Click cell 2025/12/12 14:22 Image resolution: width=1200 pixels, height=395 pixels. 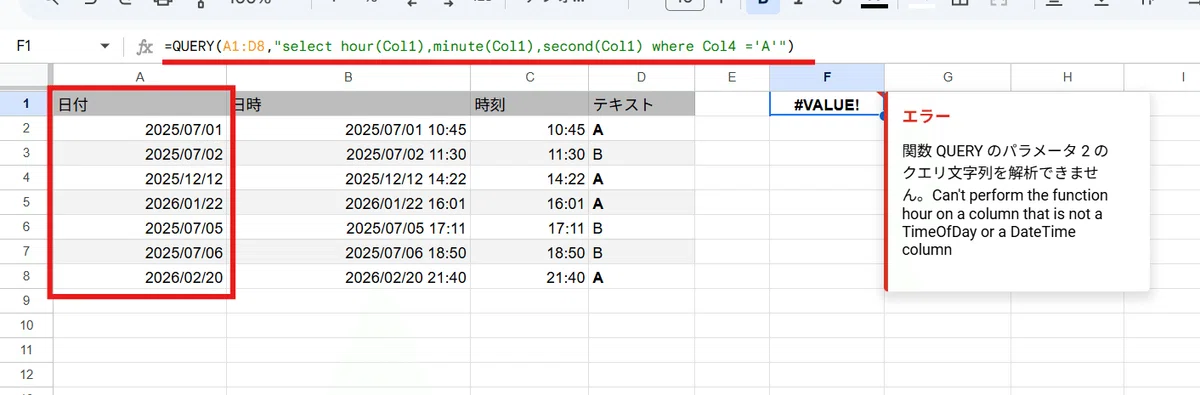[x=348, y=178]
